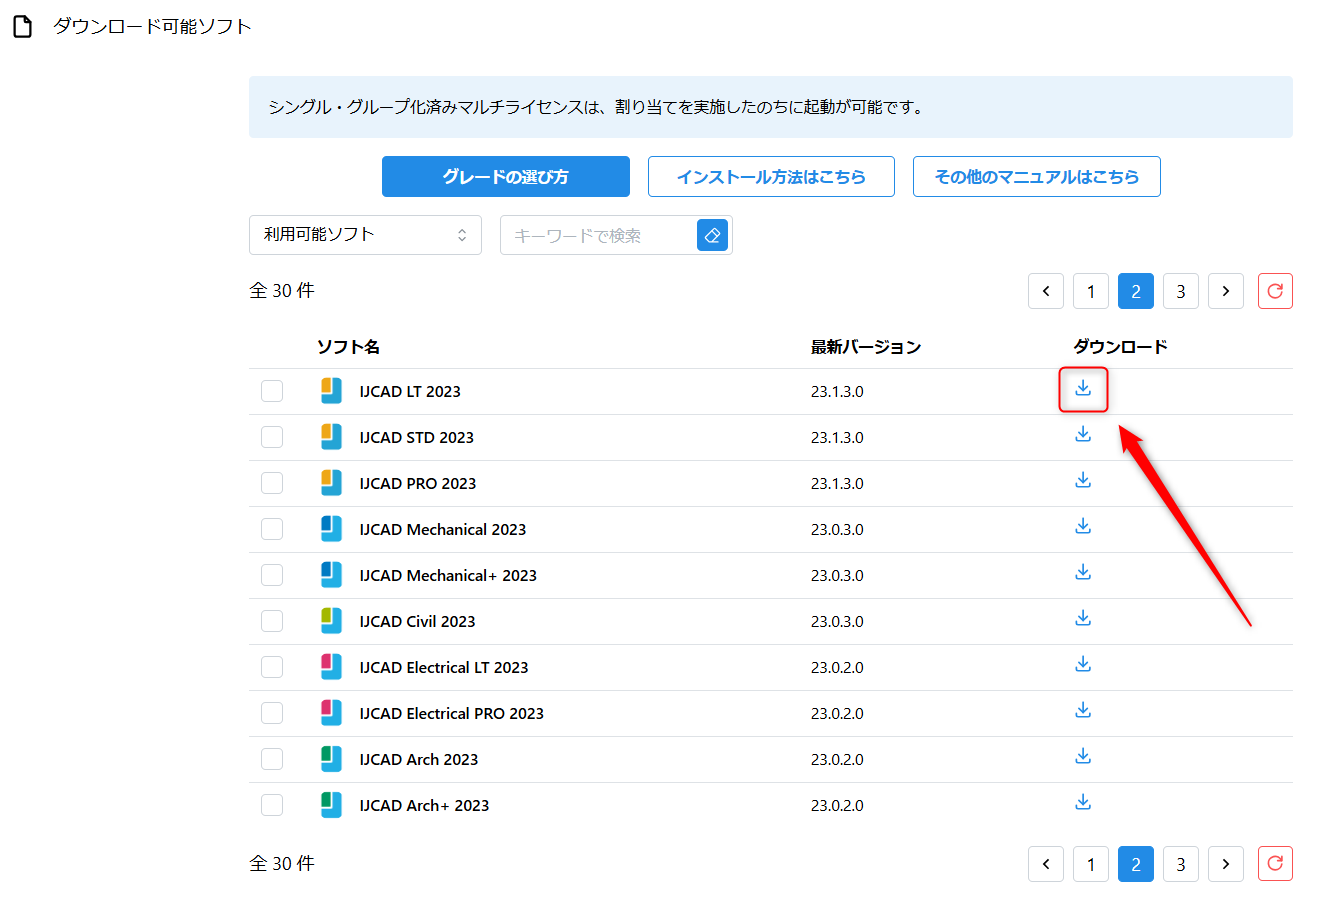Image resolution: width=1321 pixels, height=897 pixels.
Task: Go to previous page in top pagination
Action: [x=1046, y=291]
